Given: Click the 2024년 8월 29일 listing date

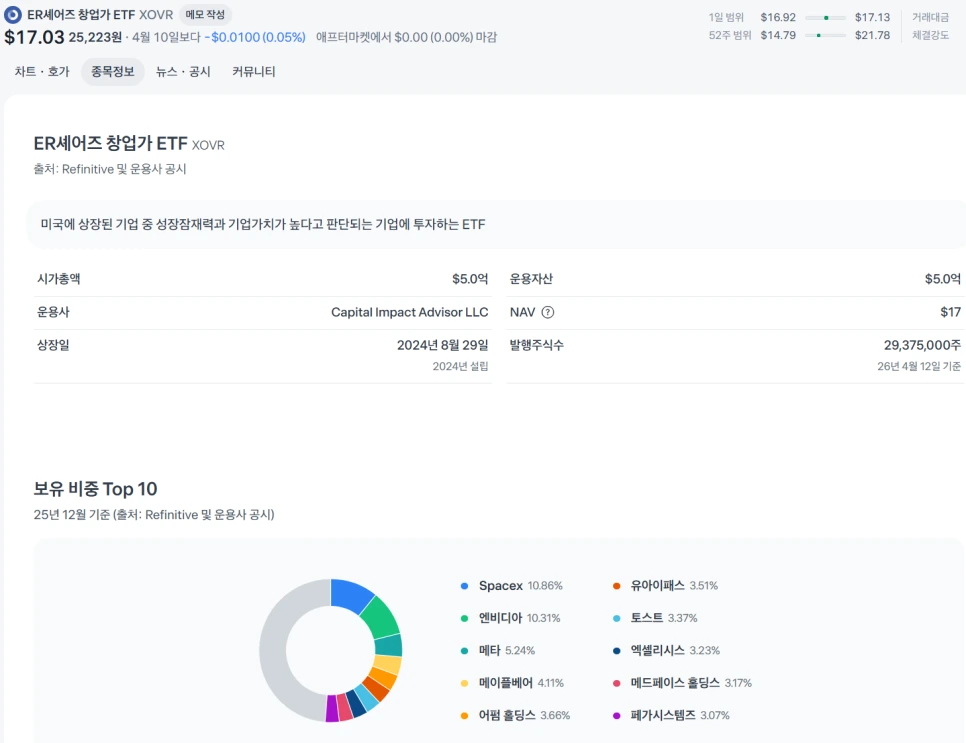Looking at the screenshot, I should point(442,345).
